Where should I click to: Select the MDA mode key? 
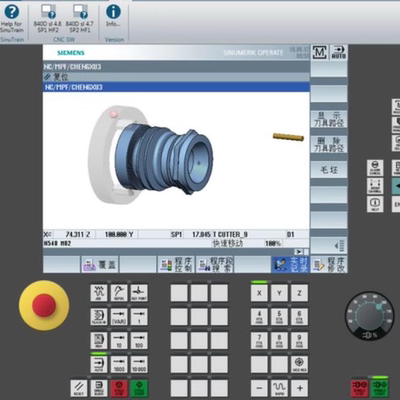tap(99, 341)
